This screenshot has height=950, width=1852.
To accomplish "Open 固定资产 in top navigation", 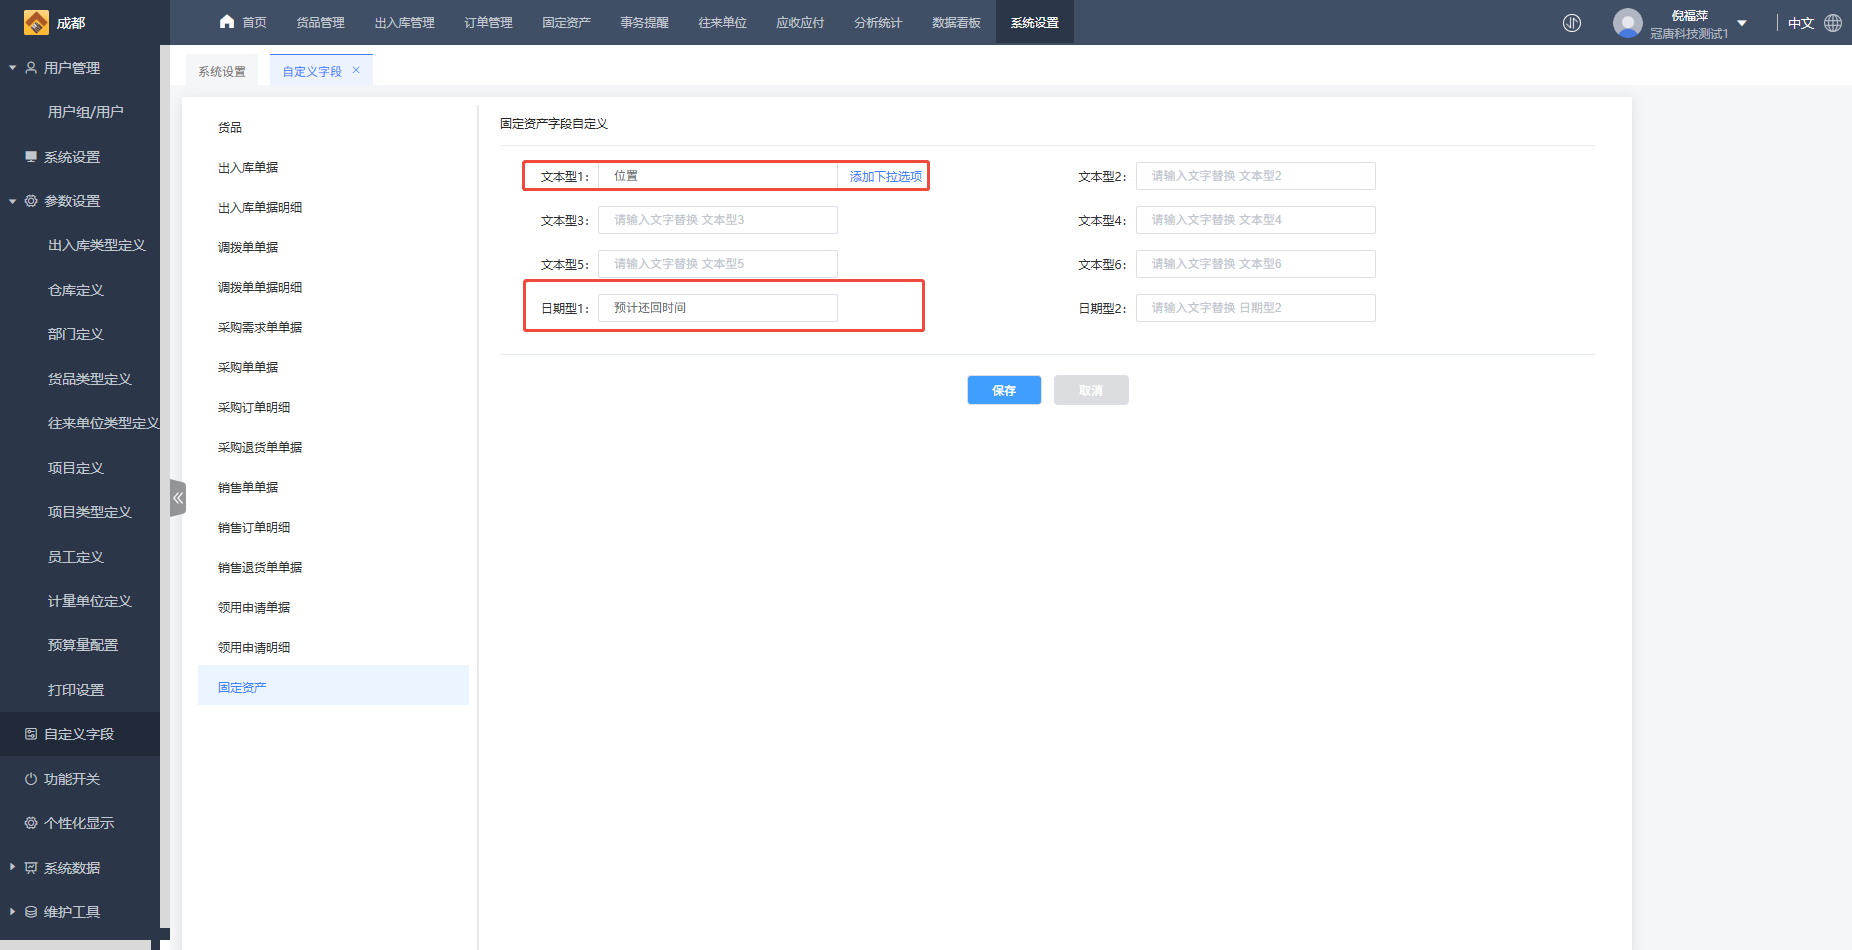I will 566,22.
